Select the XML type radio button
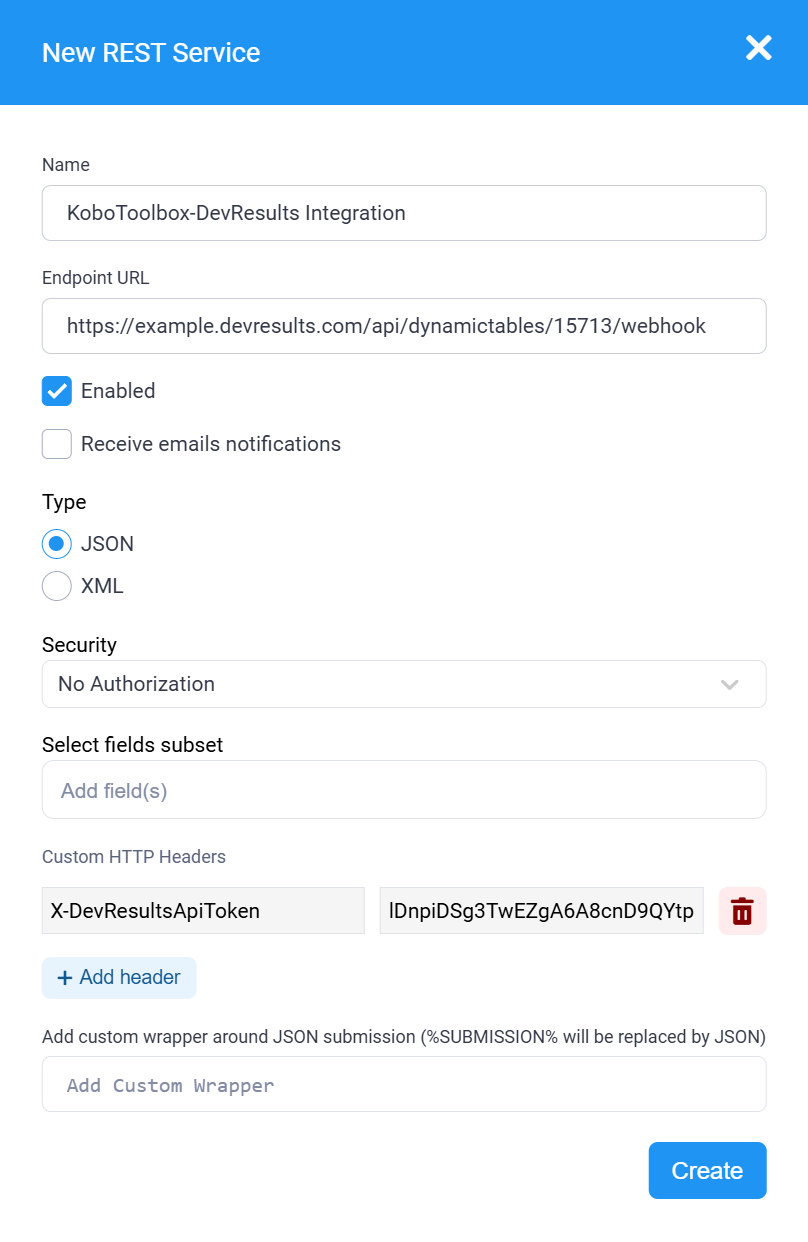 [x=57, y=586]
